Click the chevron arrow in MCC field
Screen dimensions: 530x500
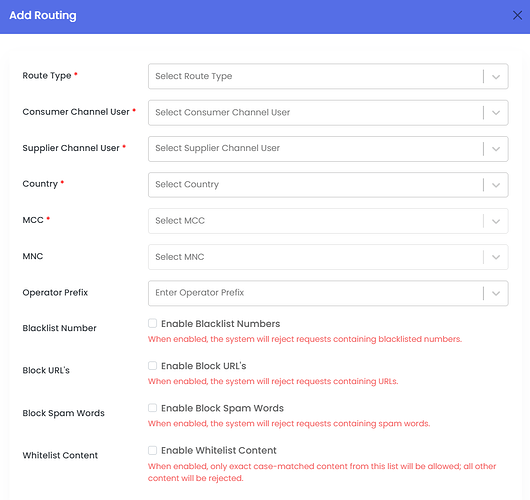pos(496,221)
